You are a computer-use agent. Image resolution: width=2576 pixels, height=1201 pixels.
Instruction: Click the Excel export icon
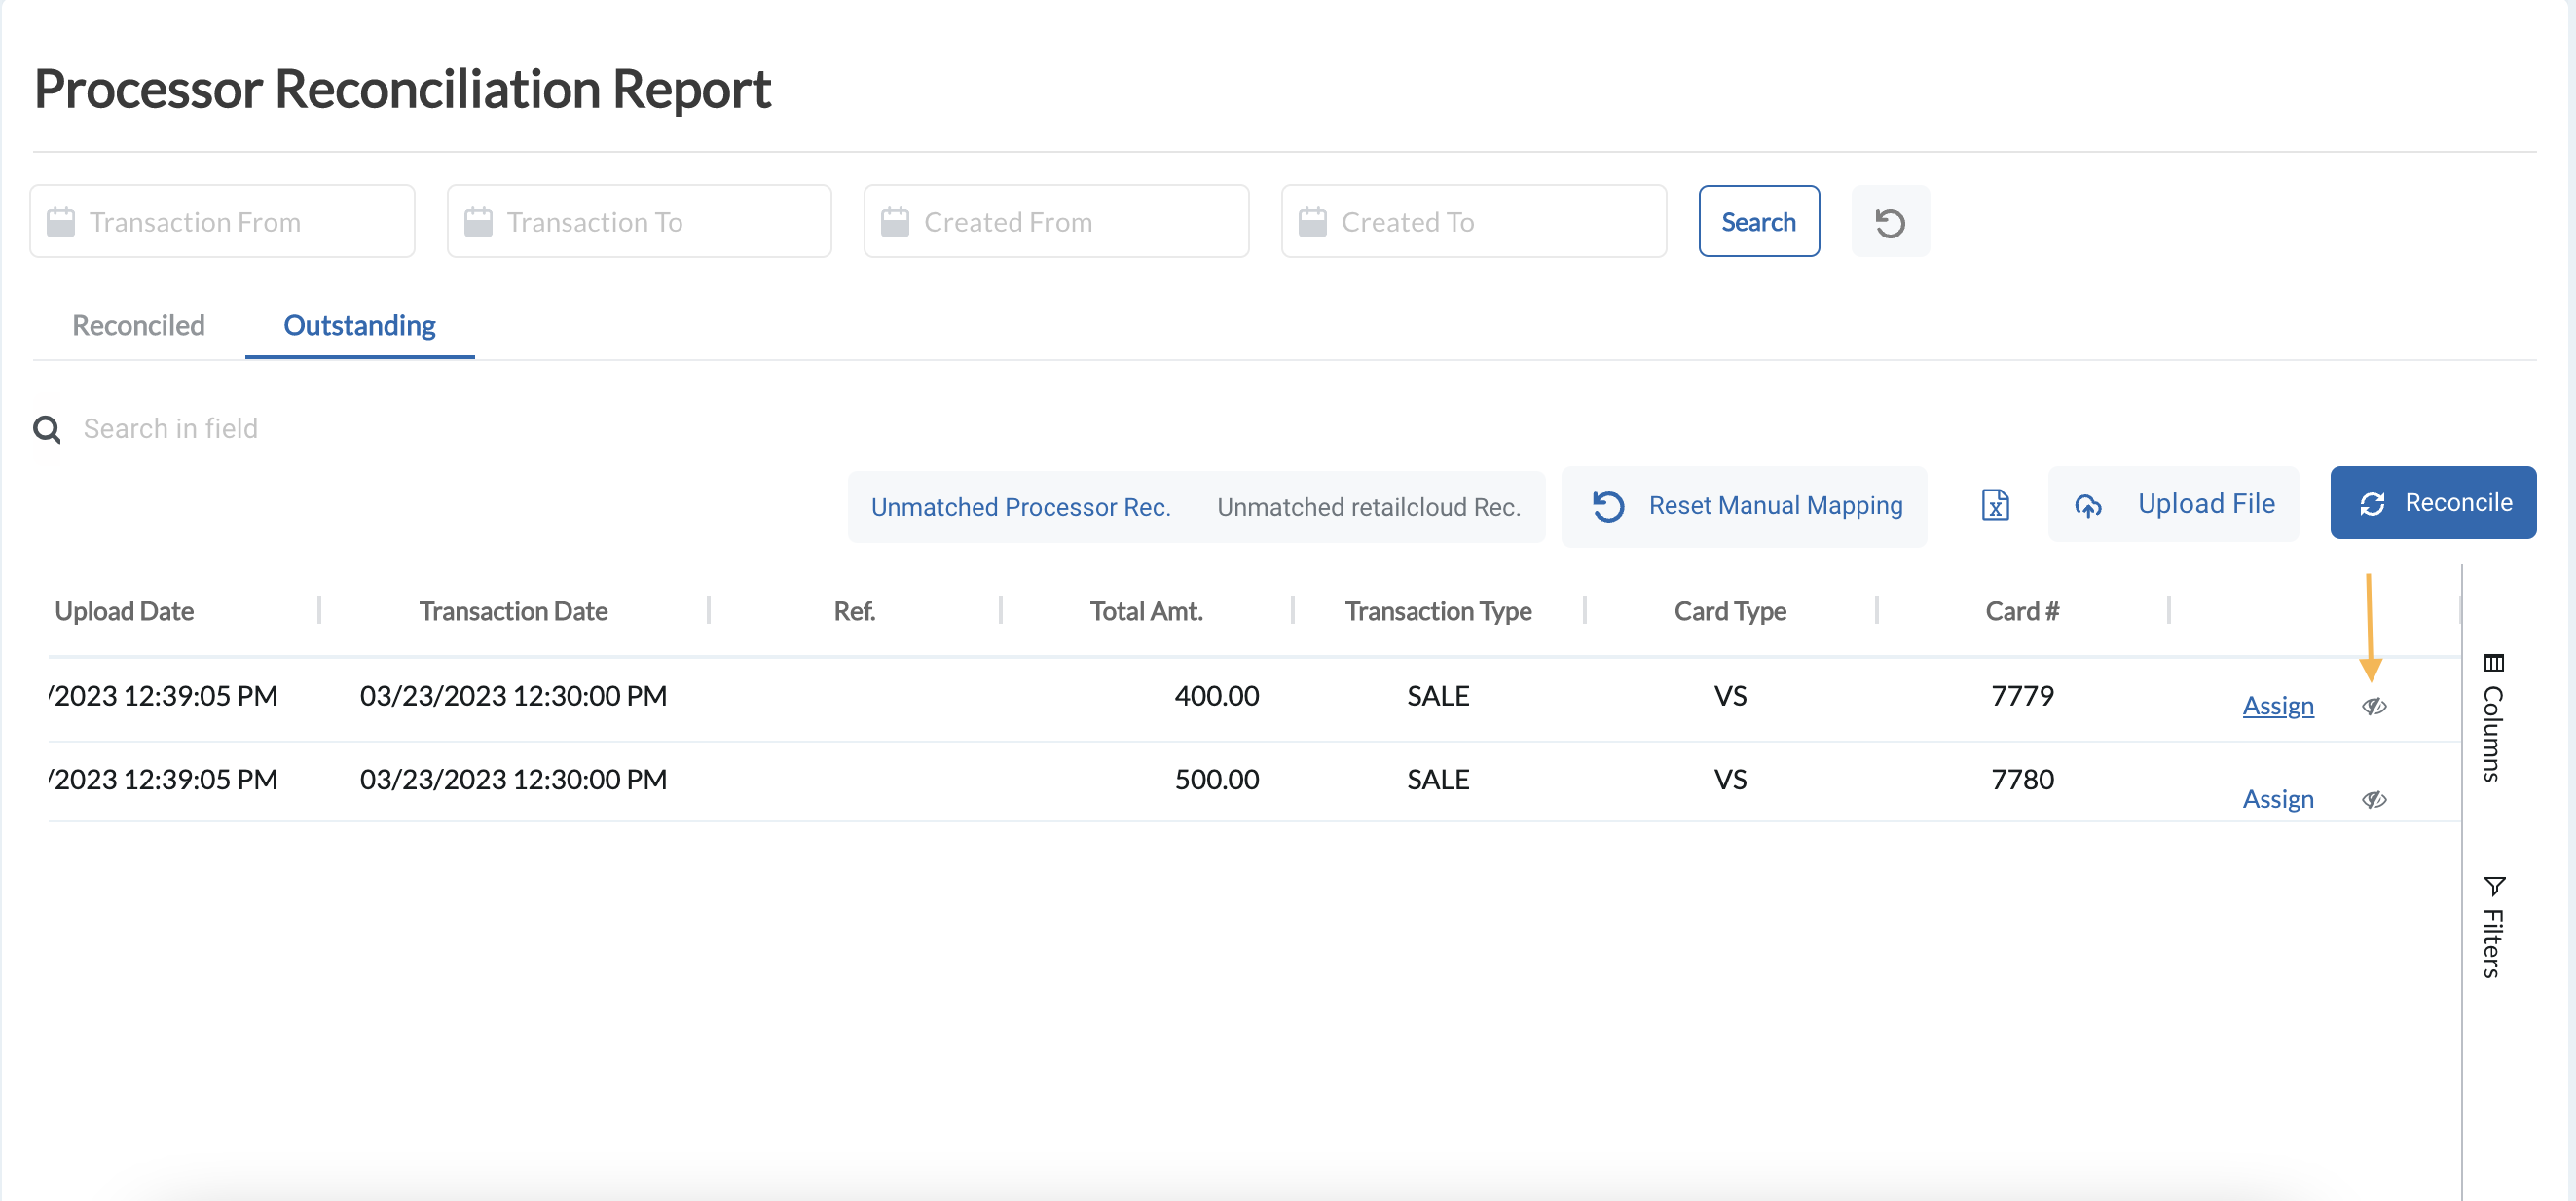[x=1994, y=505]
